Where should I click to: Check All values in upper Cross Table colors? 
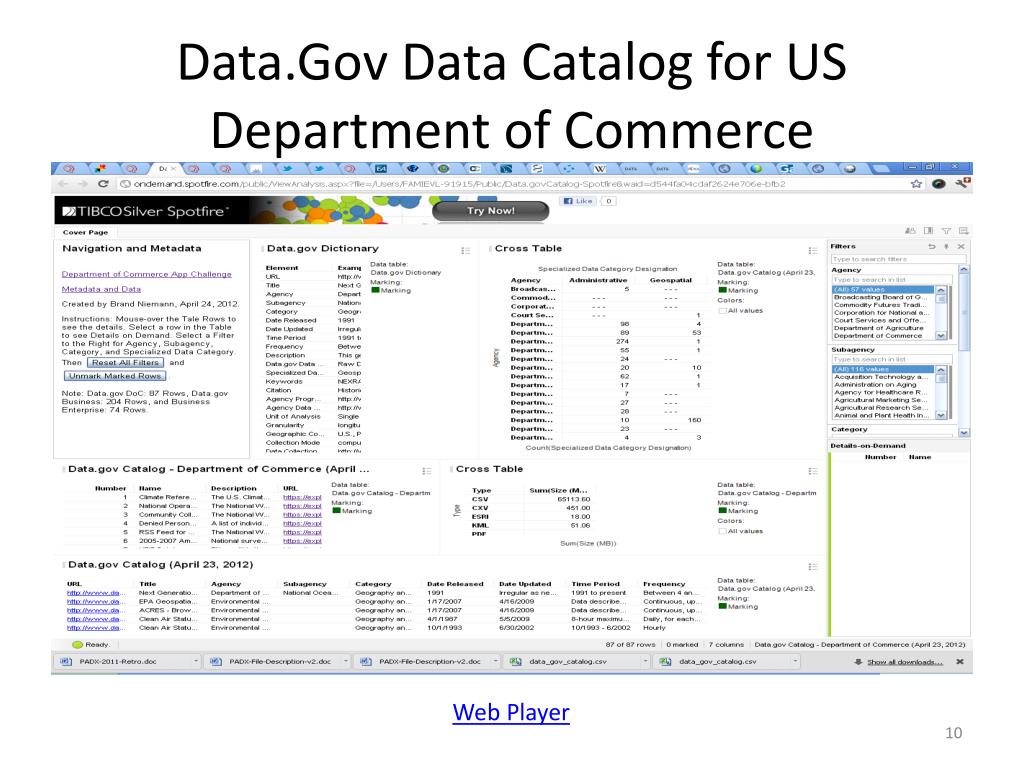722,311
